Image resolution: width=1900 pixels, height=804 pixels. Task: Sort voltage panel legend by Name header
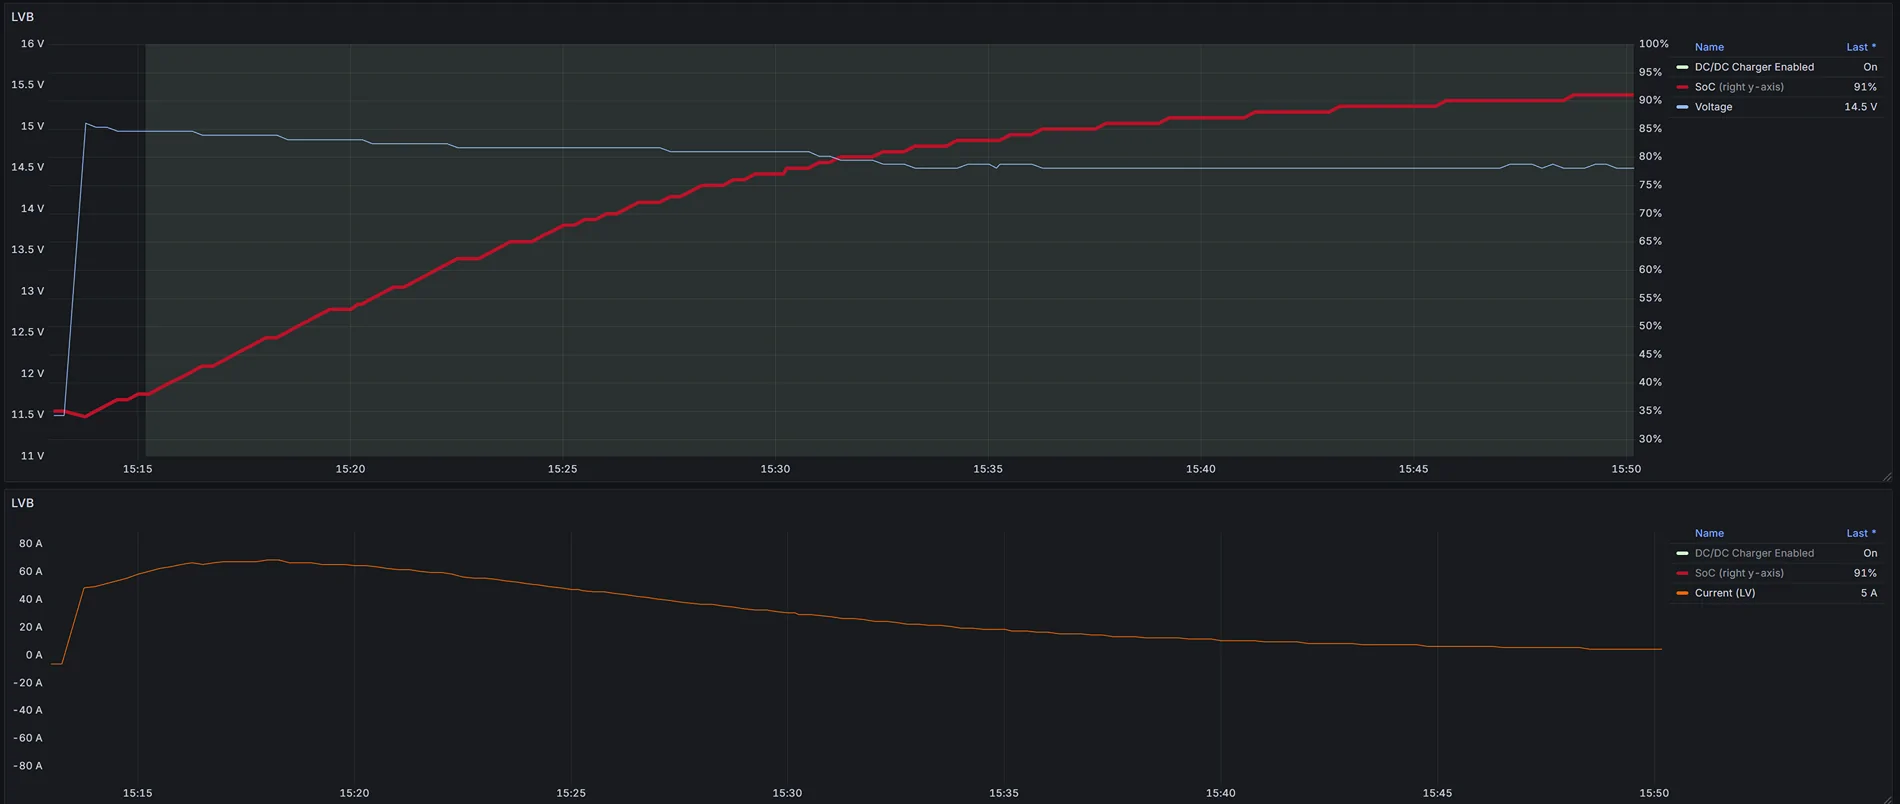tap(1708, 47)
